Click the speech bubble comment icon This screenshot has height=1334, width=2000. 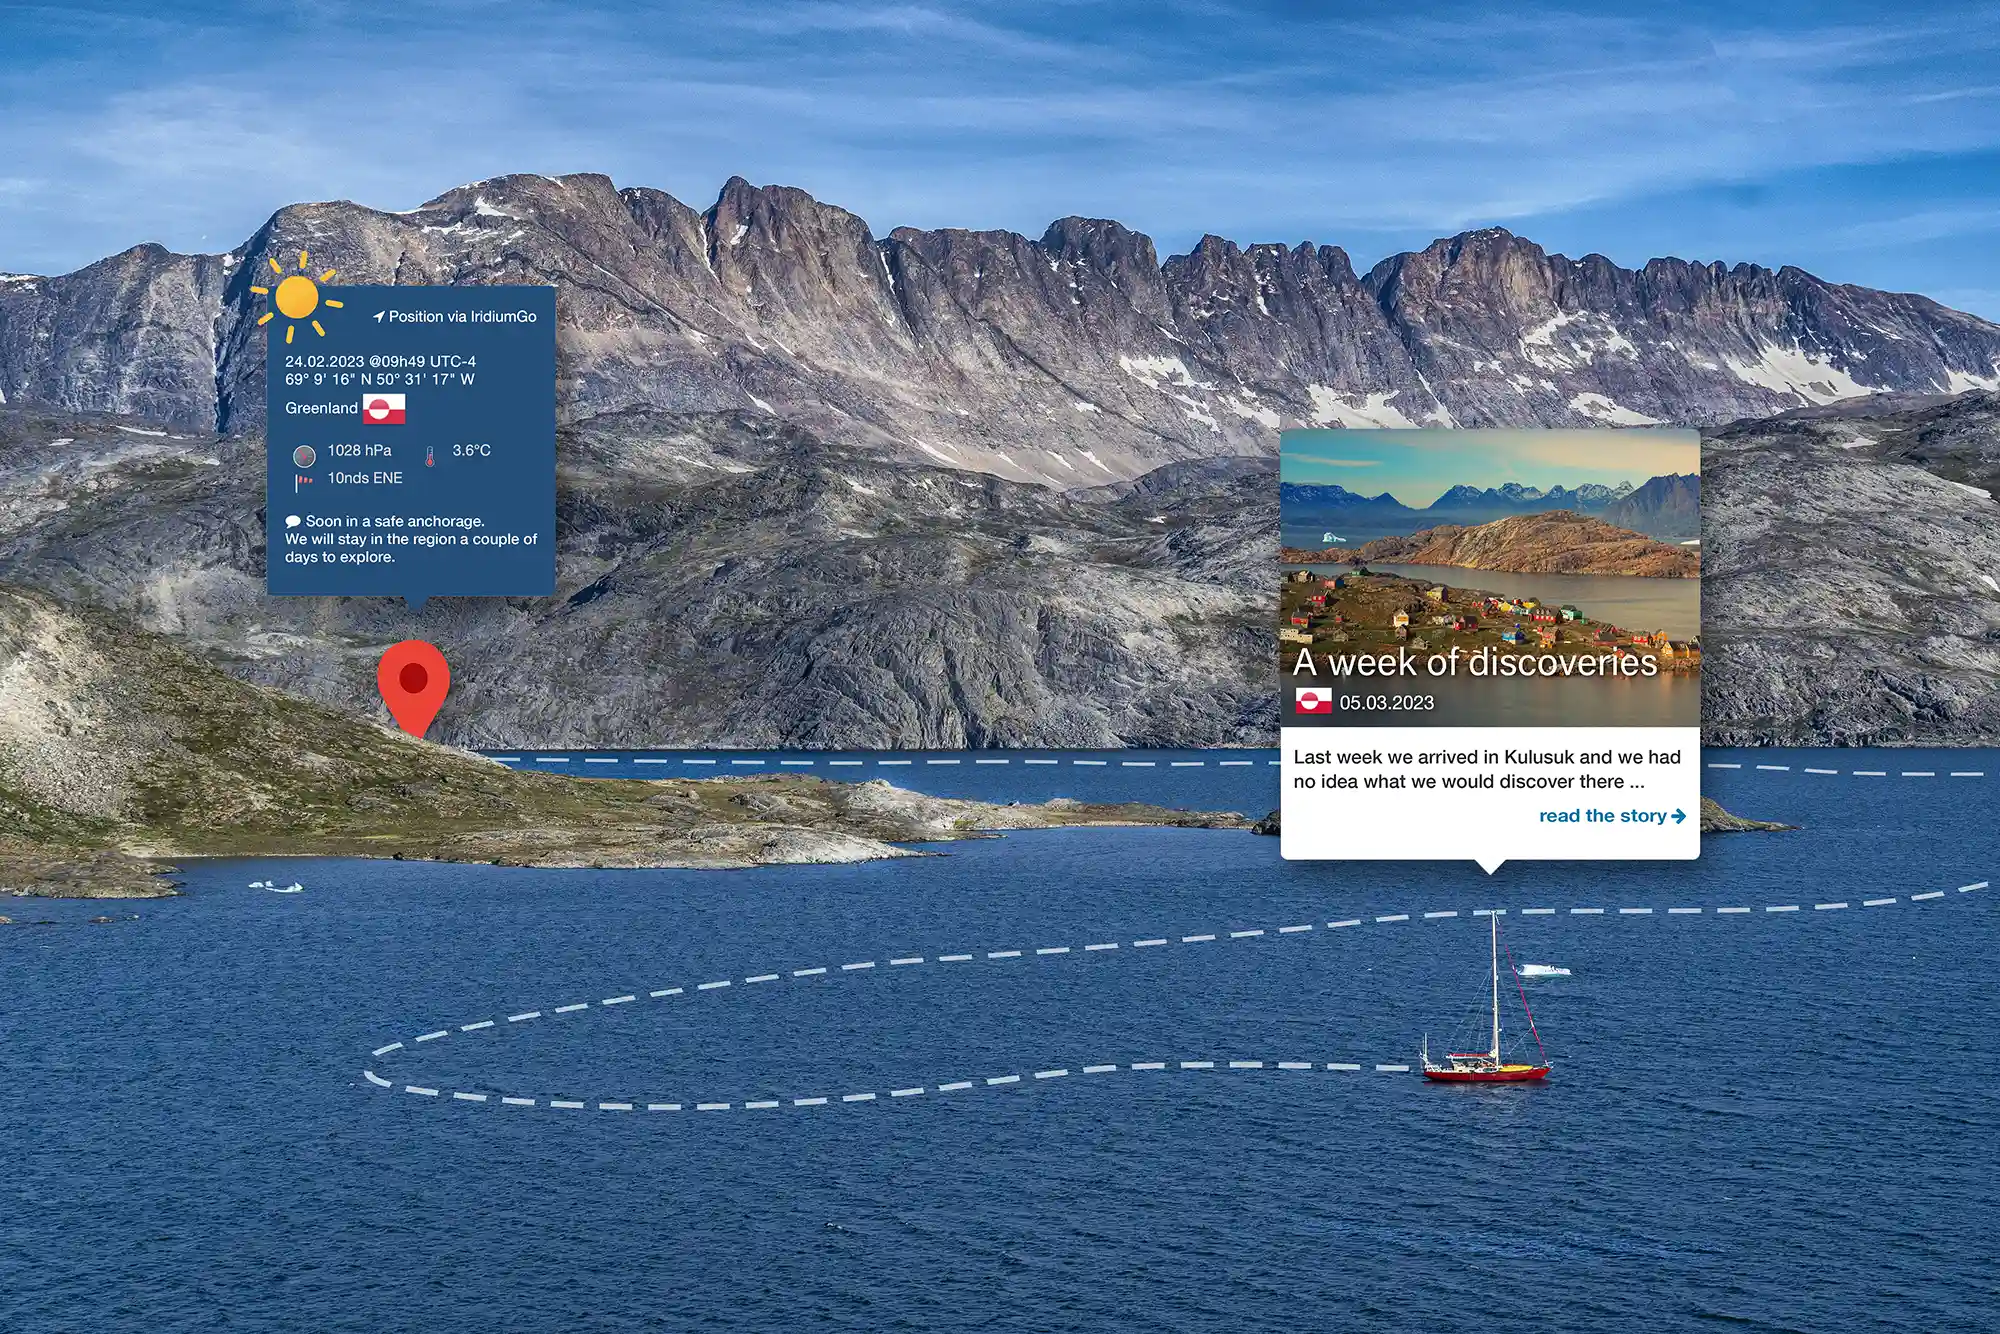point(293,522)
